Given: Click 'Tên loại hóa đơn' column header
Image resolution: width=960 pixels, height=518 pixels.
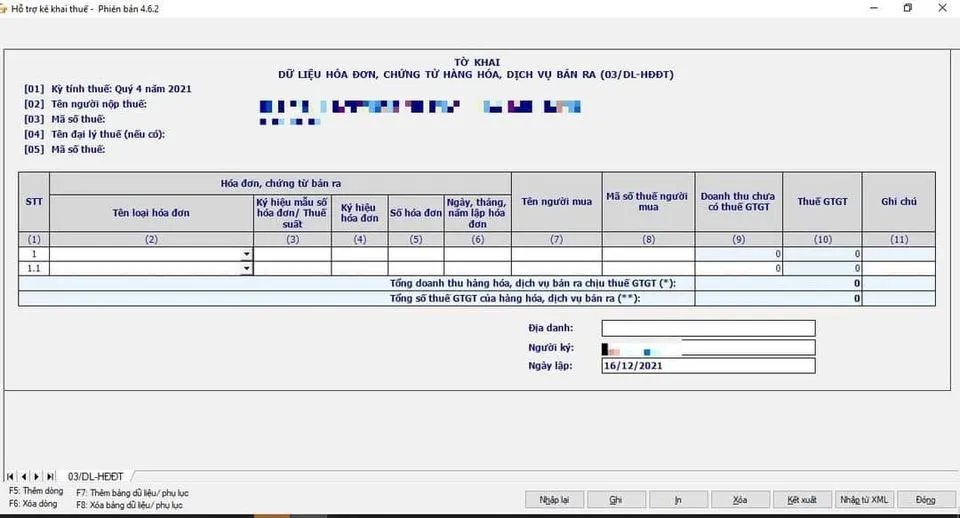Looking at the screenshot, I should tap(151, 213).
